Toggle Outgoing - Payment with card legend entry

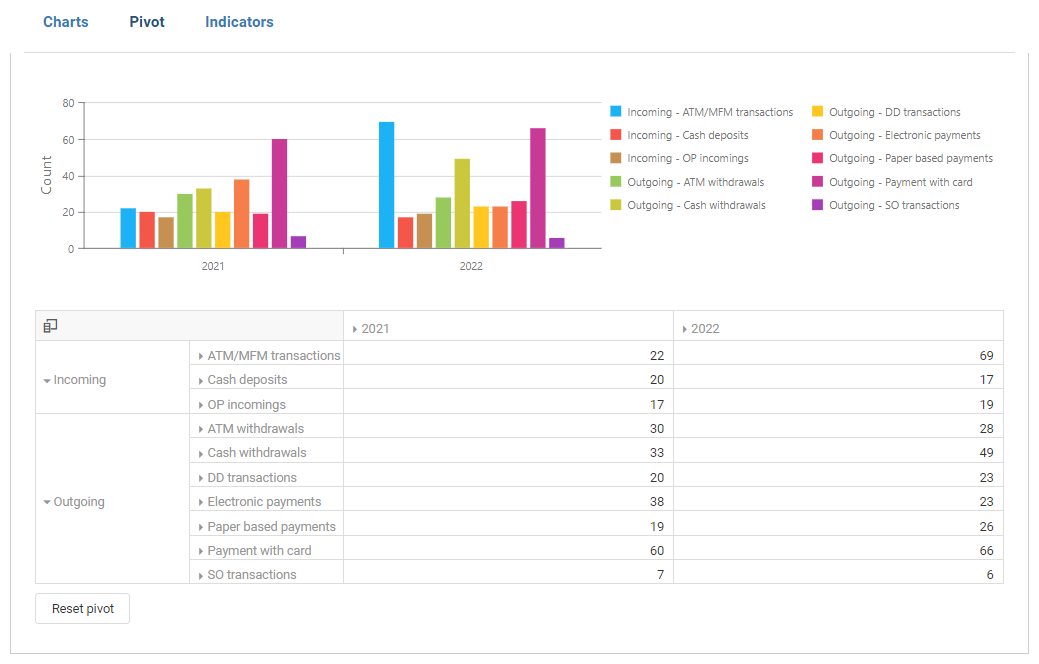coord(900,182)
